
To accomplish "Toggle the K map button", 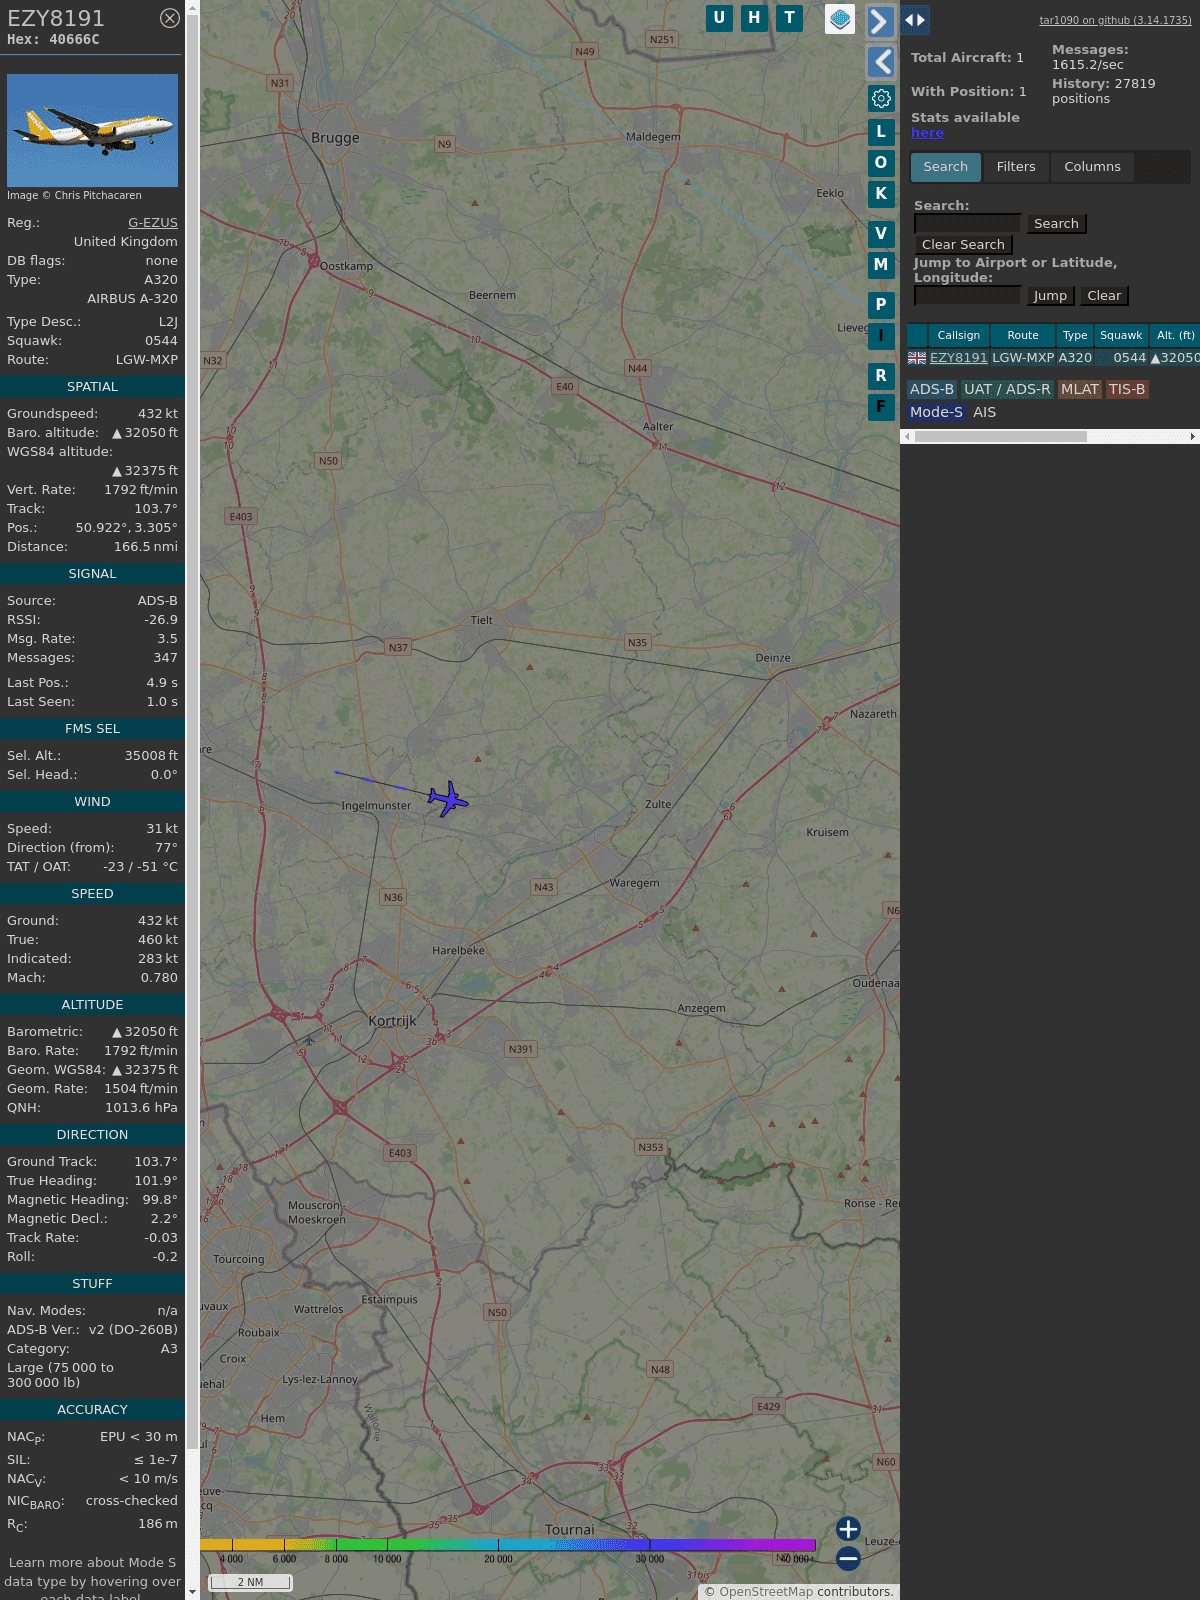I will [881, 193].
